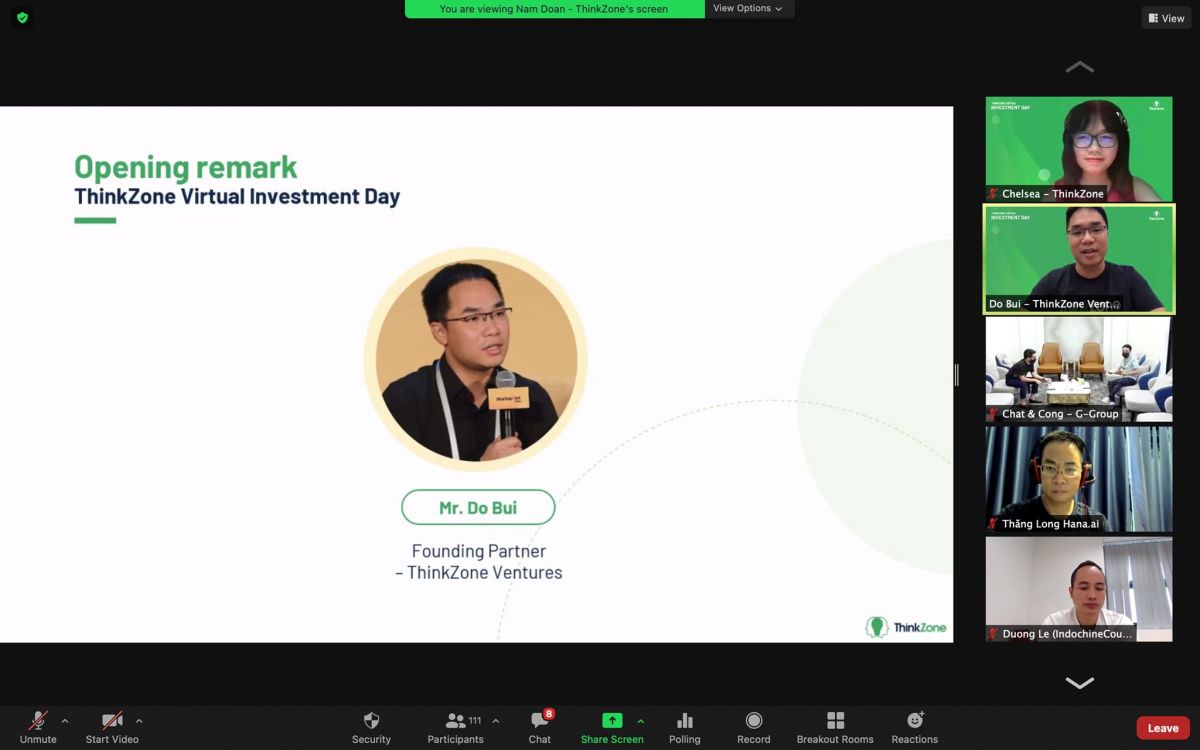This screenshot has height=750, width=1200.
Task: Open audio options arrow next to Unmute
Action: 65,721
